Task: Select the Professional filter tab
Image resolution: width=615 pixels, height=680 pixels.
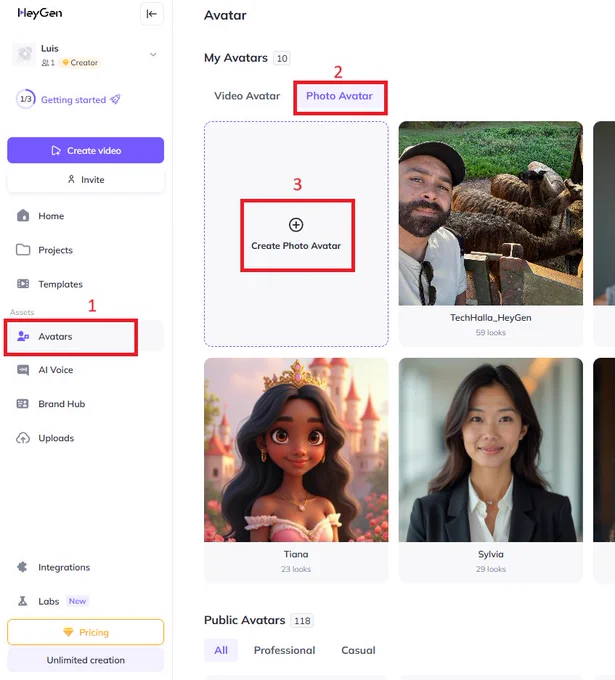Action: [285, 650]
